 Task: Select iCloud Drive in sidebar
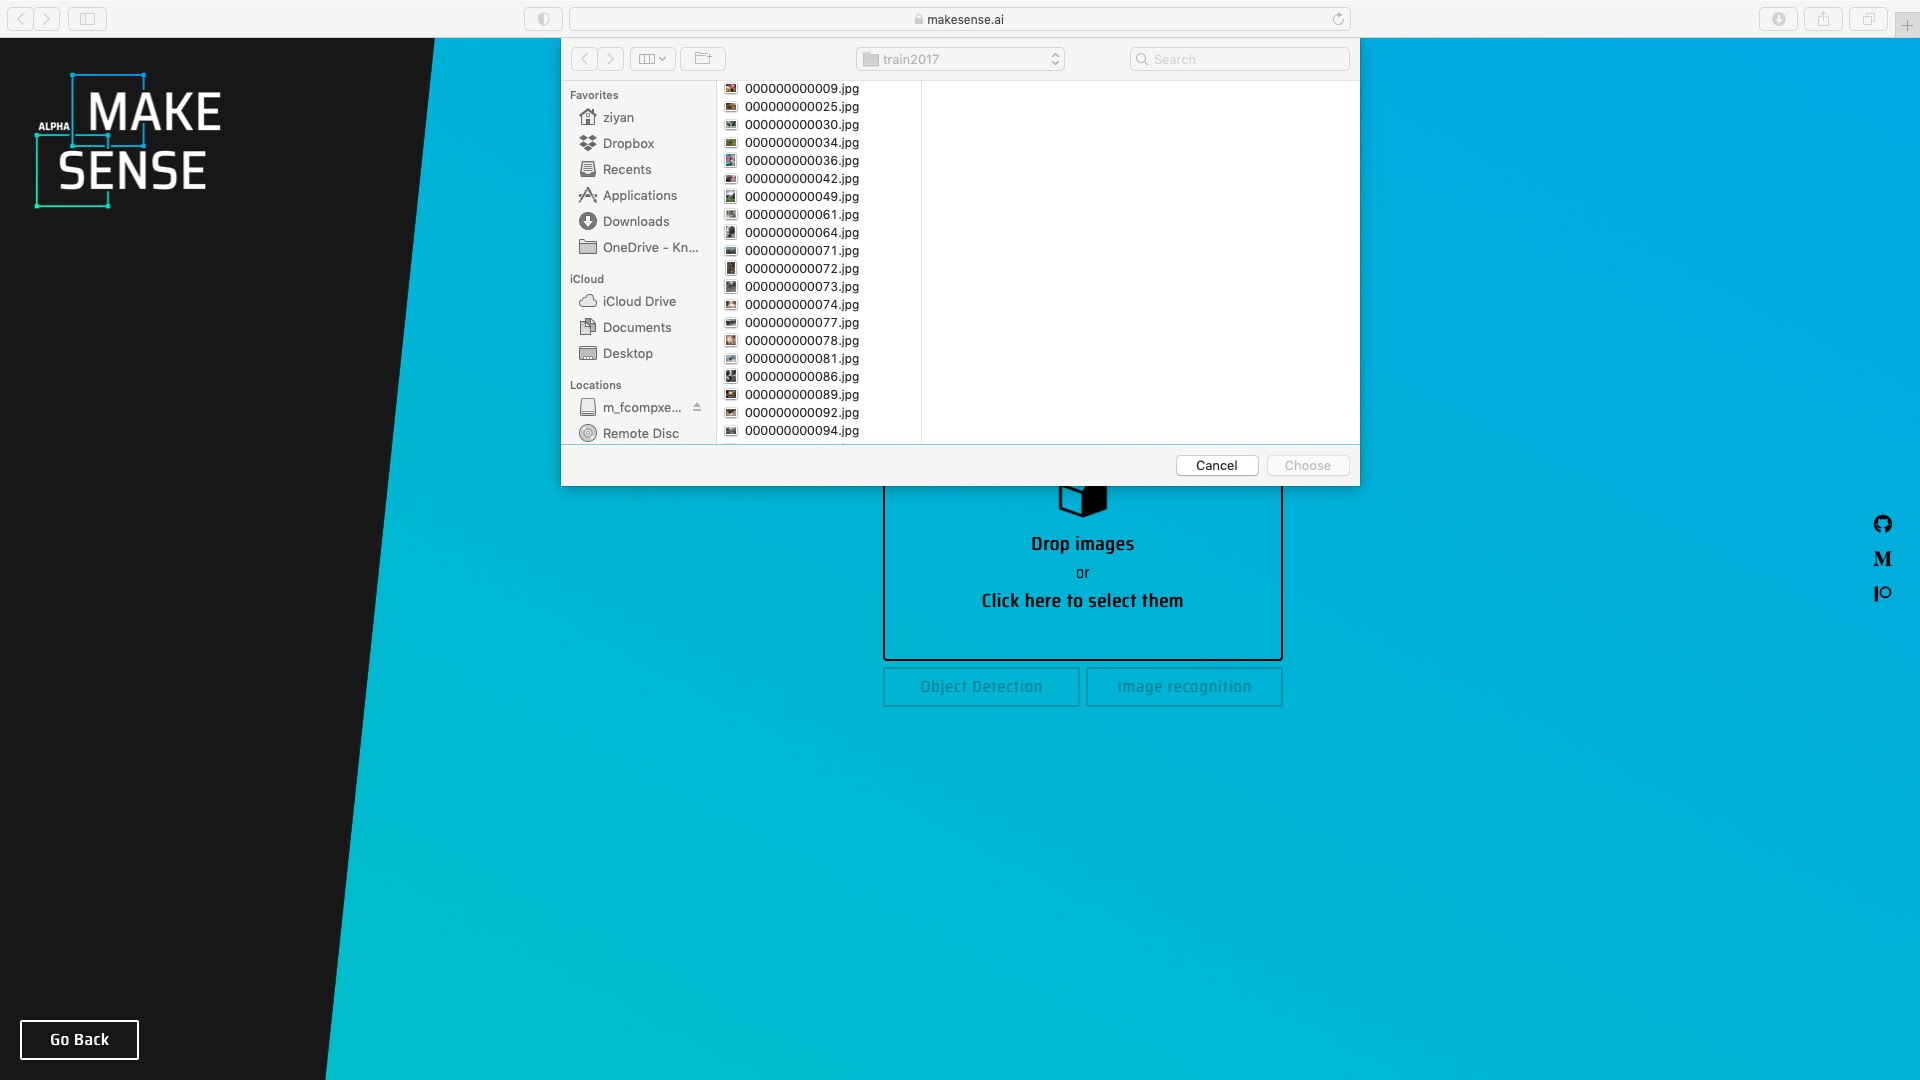638,301
